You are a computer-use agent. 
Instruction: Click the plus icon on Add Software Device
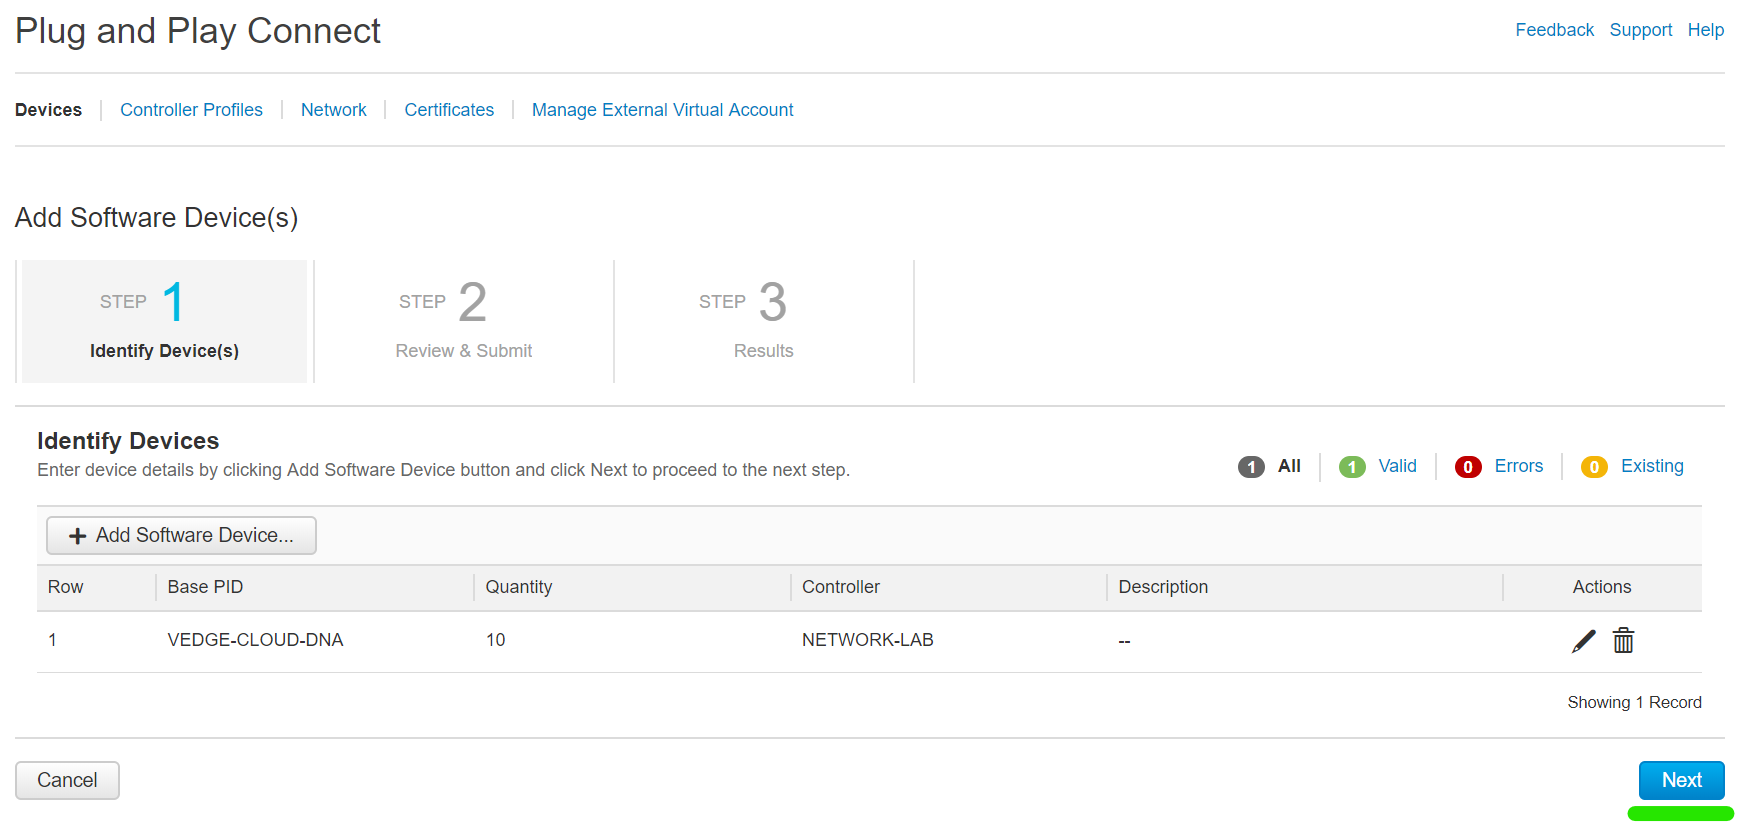(x=77, y=536)
